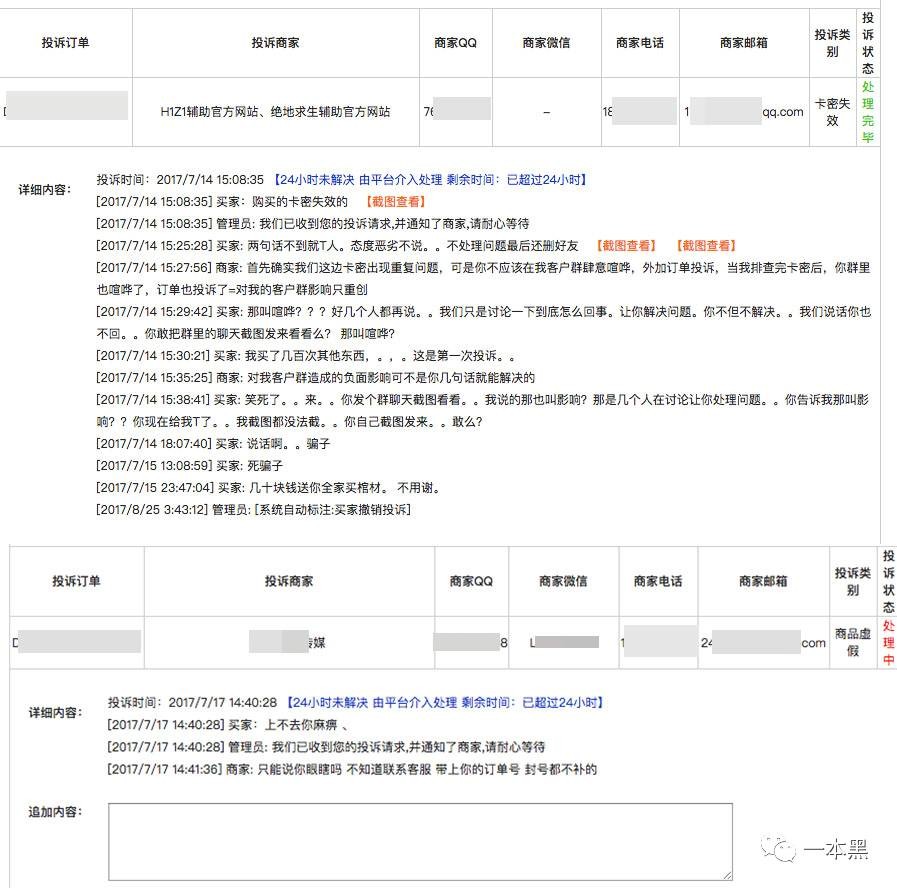Click the 商品虚假 complaint category cell
The width and height of the screenshot is (897, 888).
(x=852, y=642)
